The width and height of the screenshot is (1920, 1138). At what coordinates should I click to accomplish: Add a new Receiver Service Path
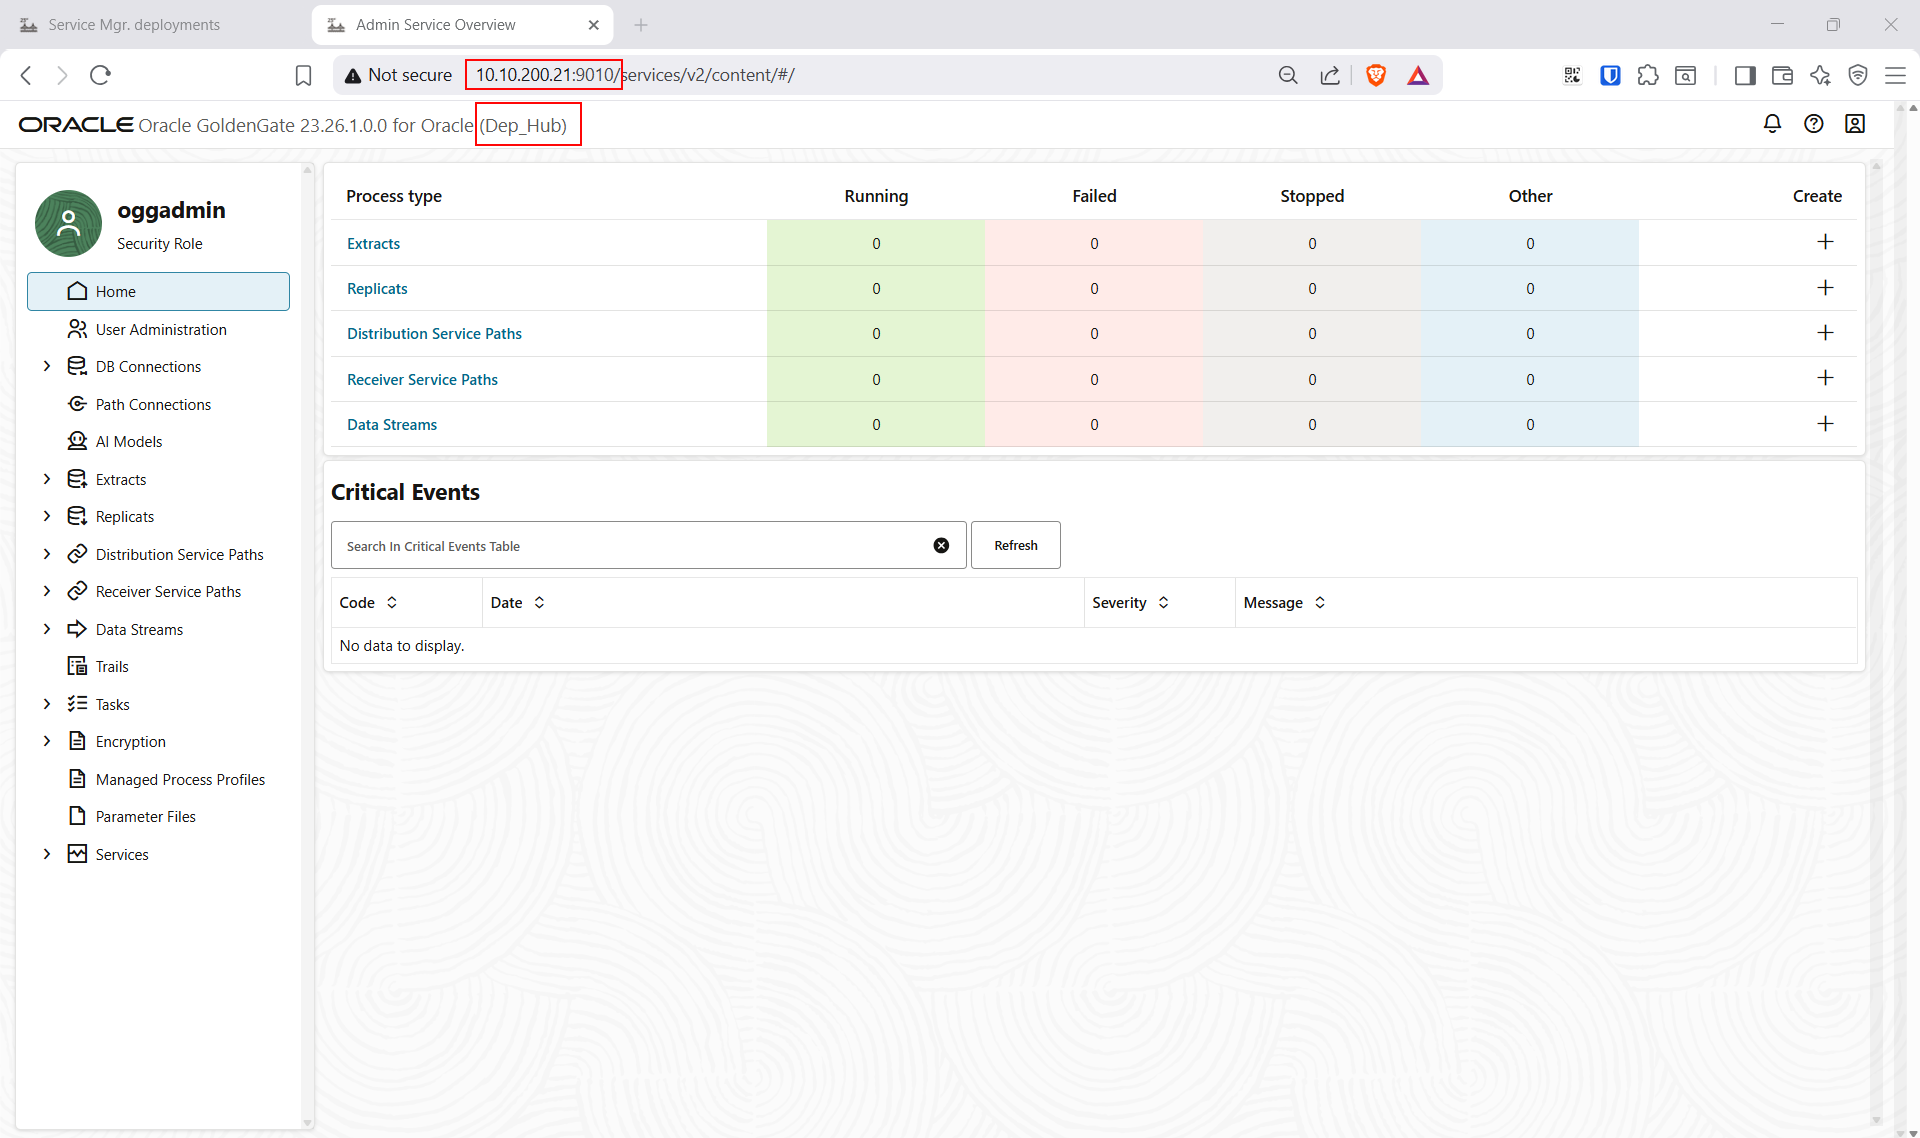1825,378
